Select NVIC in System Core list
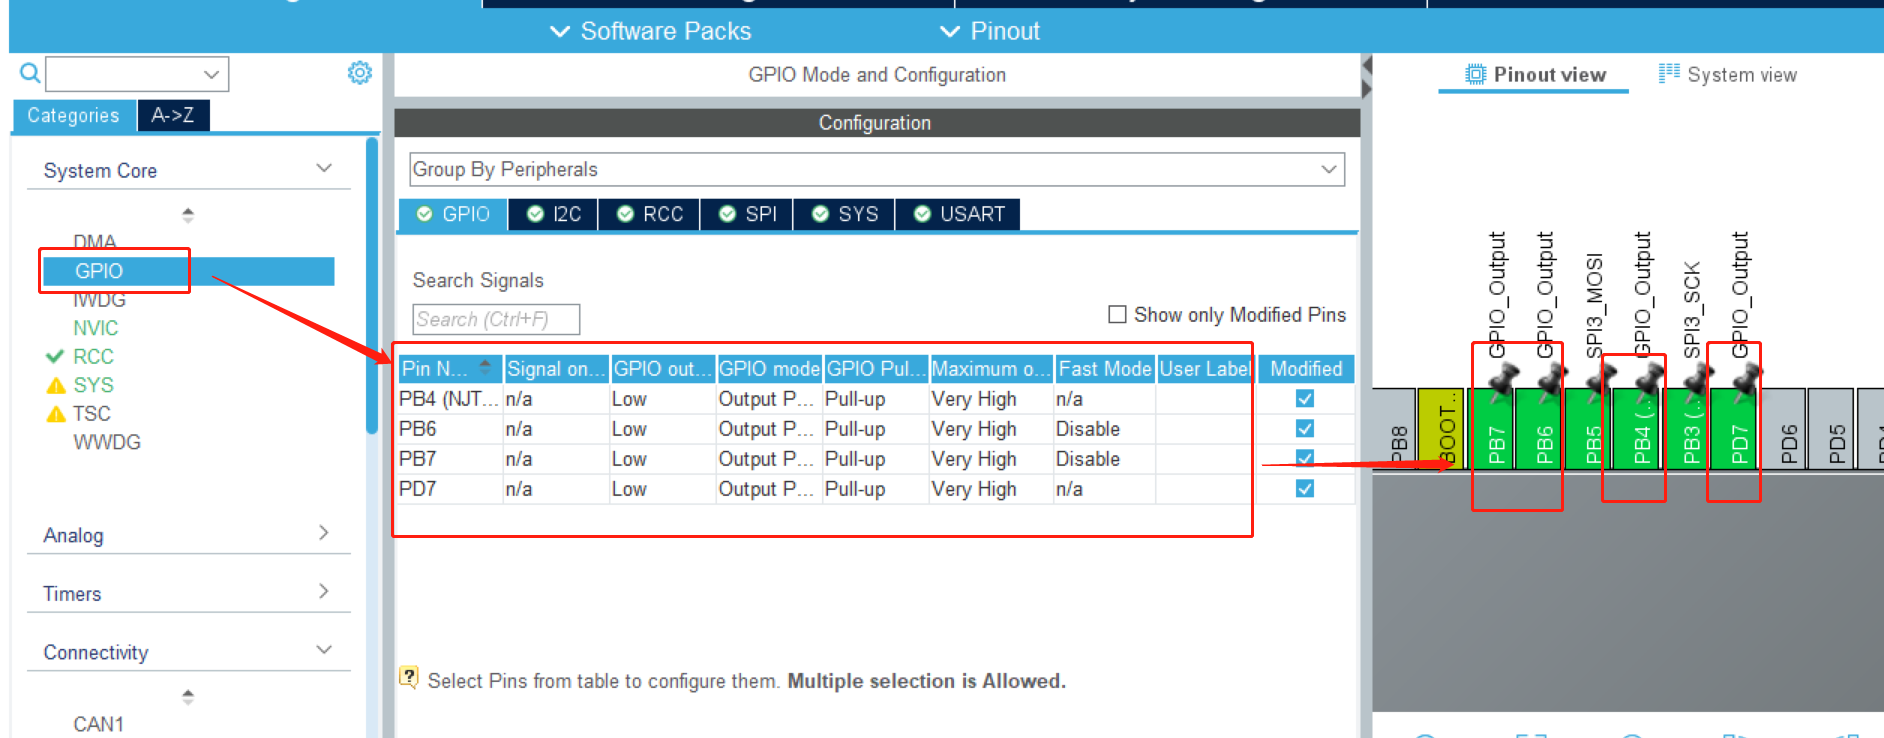Screen dimensions: 1884x738 pos(95,328)
